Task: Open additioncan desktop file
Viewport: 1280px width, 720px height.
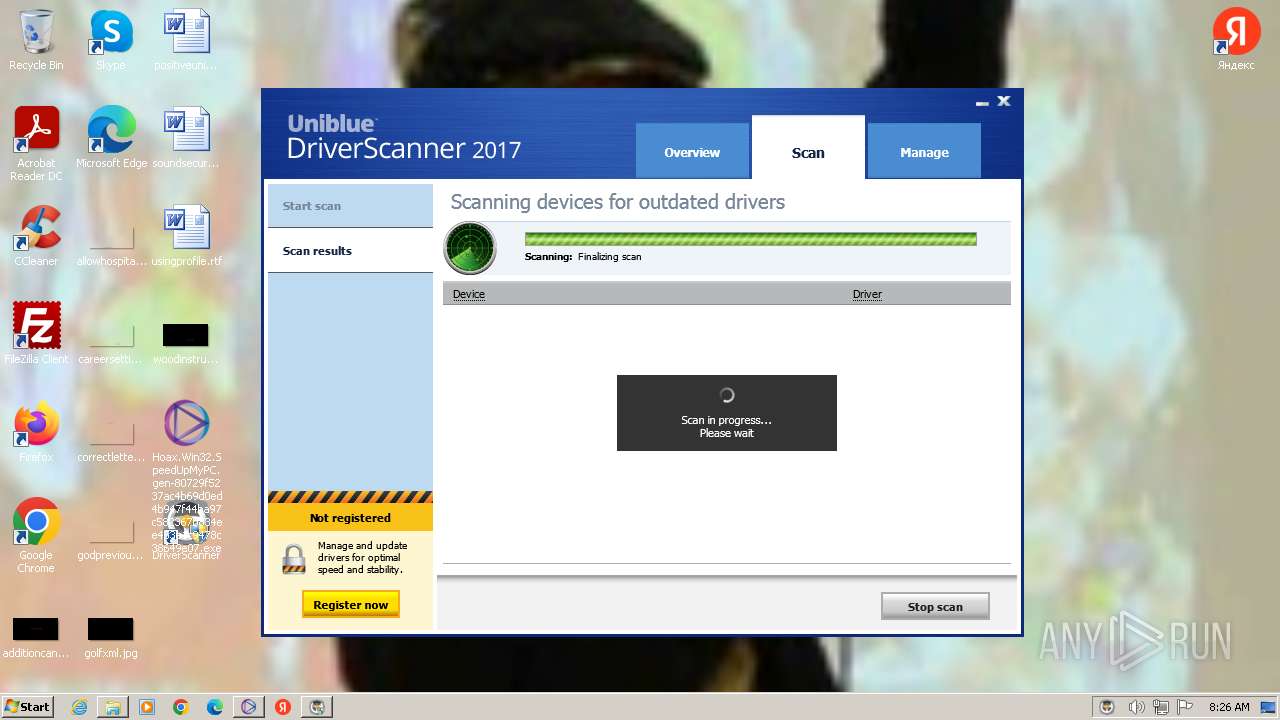Action: coord(36,638)
